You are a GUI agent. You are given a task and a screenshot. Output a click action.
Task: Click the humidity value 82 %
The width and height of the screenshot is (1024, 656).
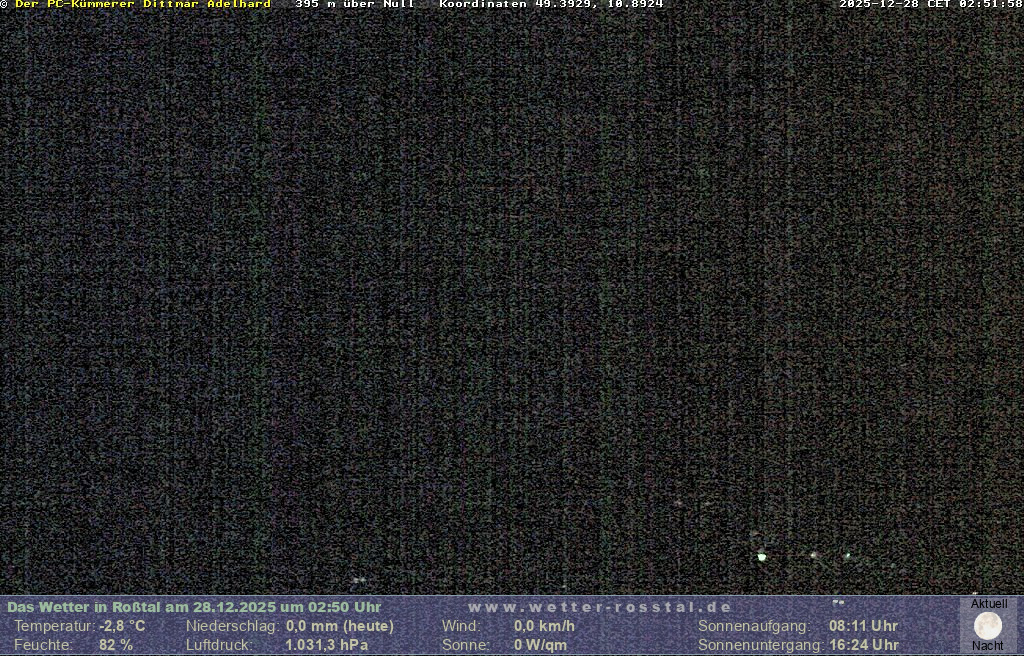[x=116, y=645]
